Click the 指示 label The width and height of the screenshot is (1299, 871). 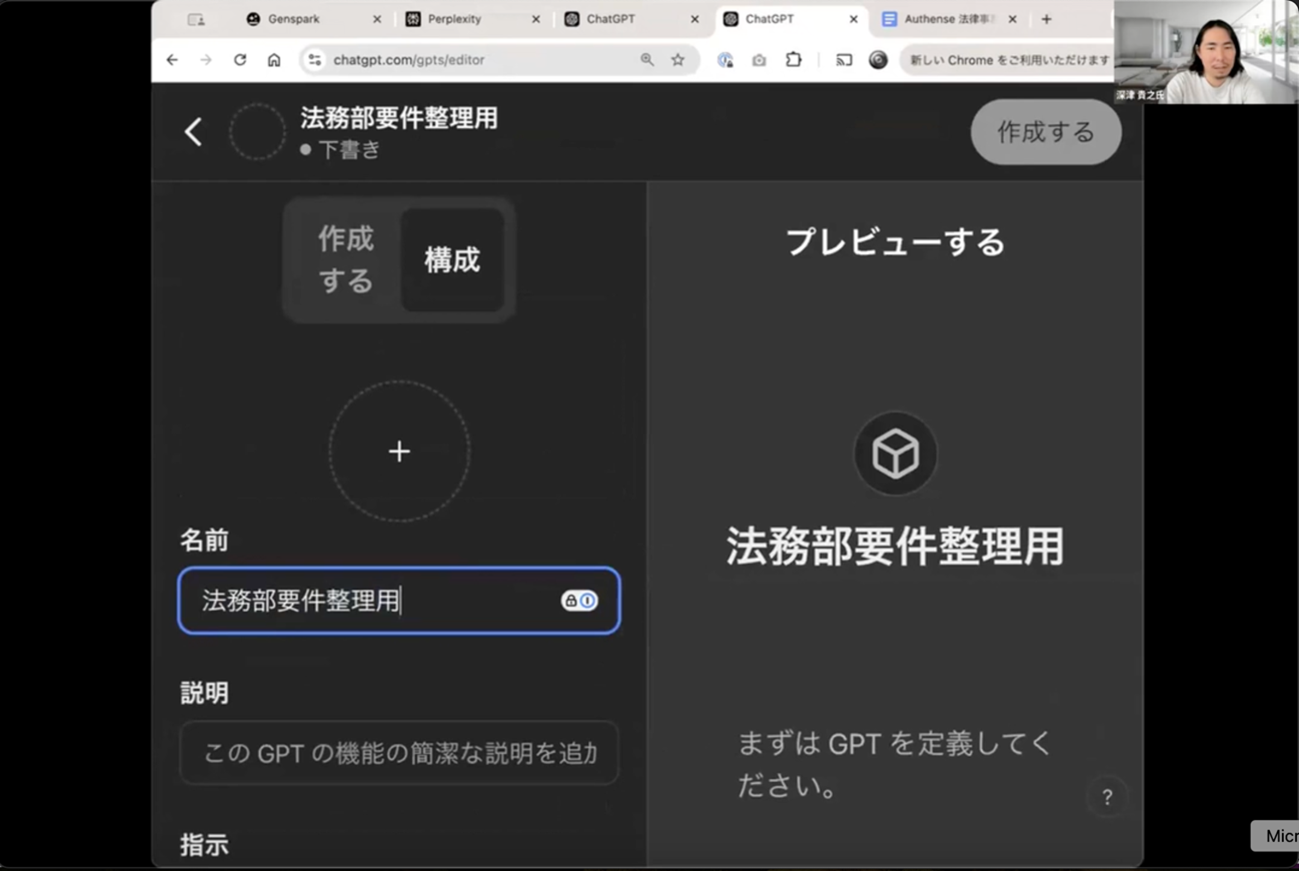(204, 845)
